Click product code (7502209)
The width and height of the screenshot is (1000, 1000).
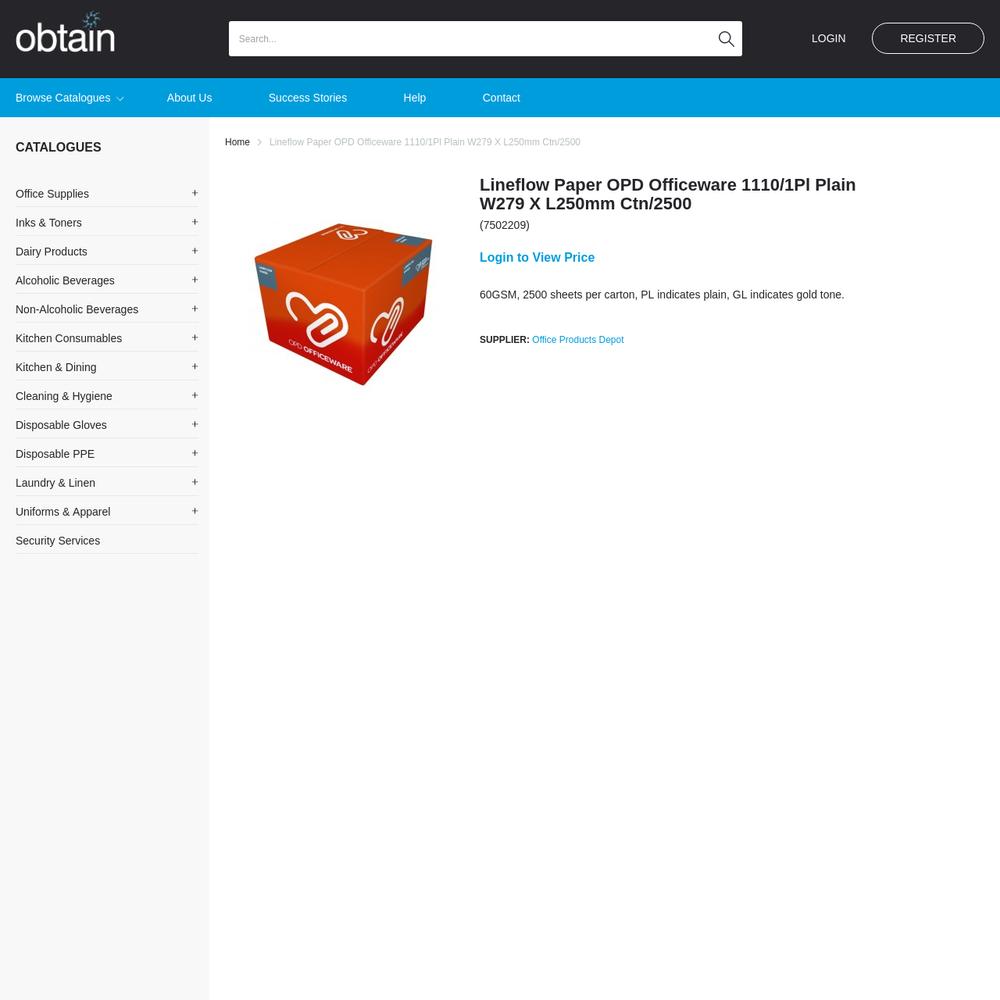click(504, 225)
